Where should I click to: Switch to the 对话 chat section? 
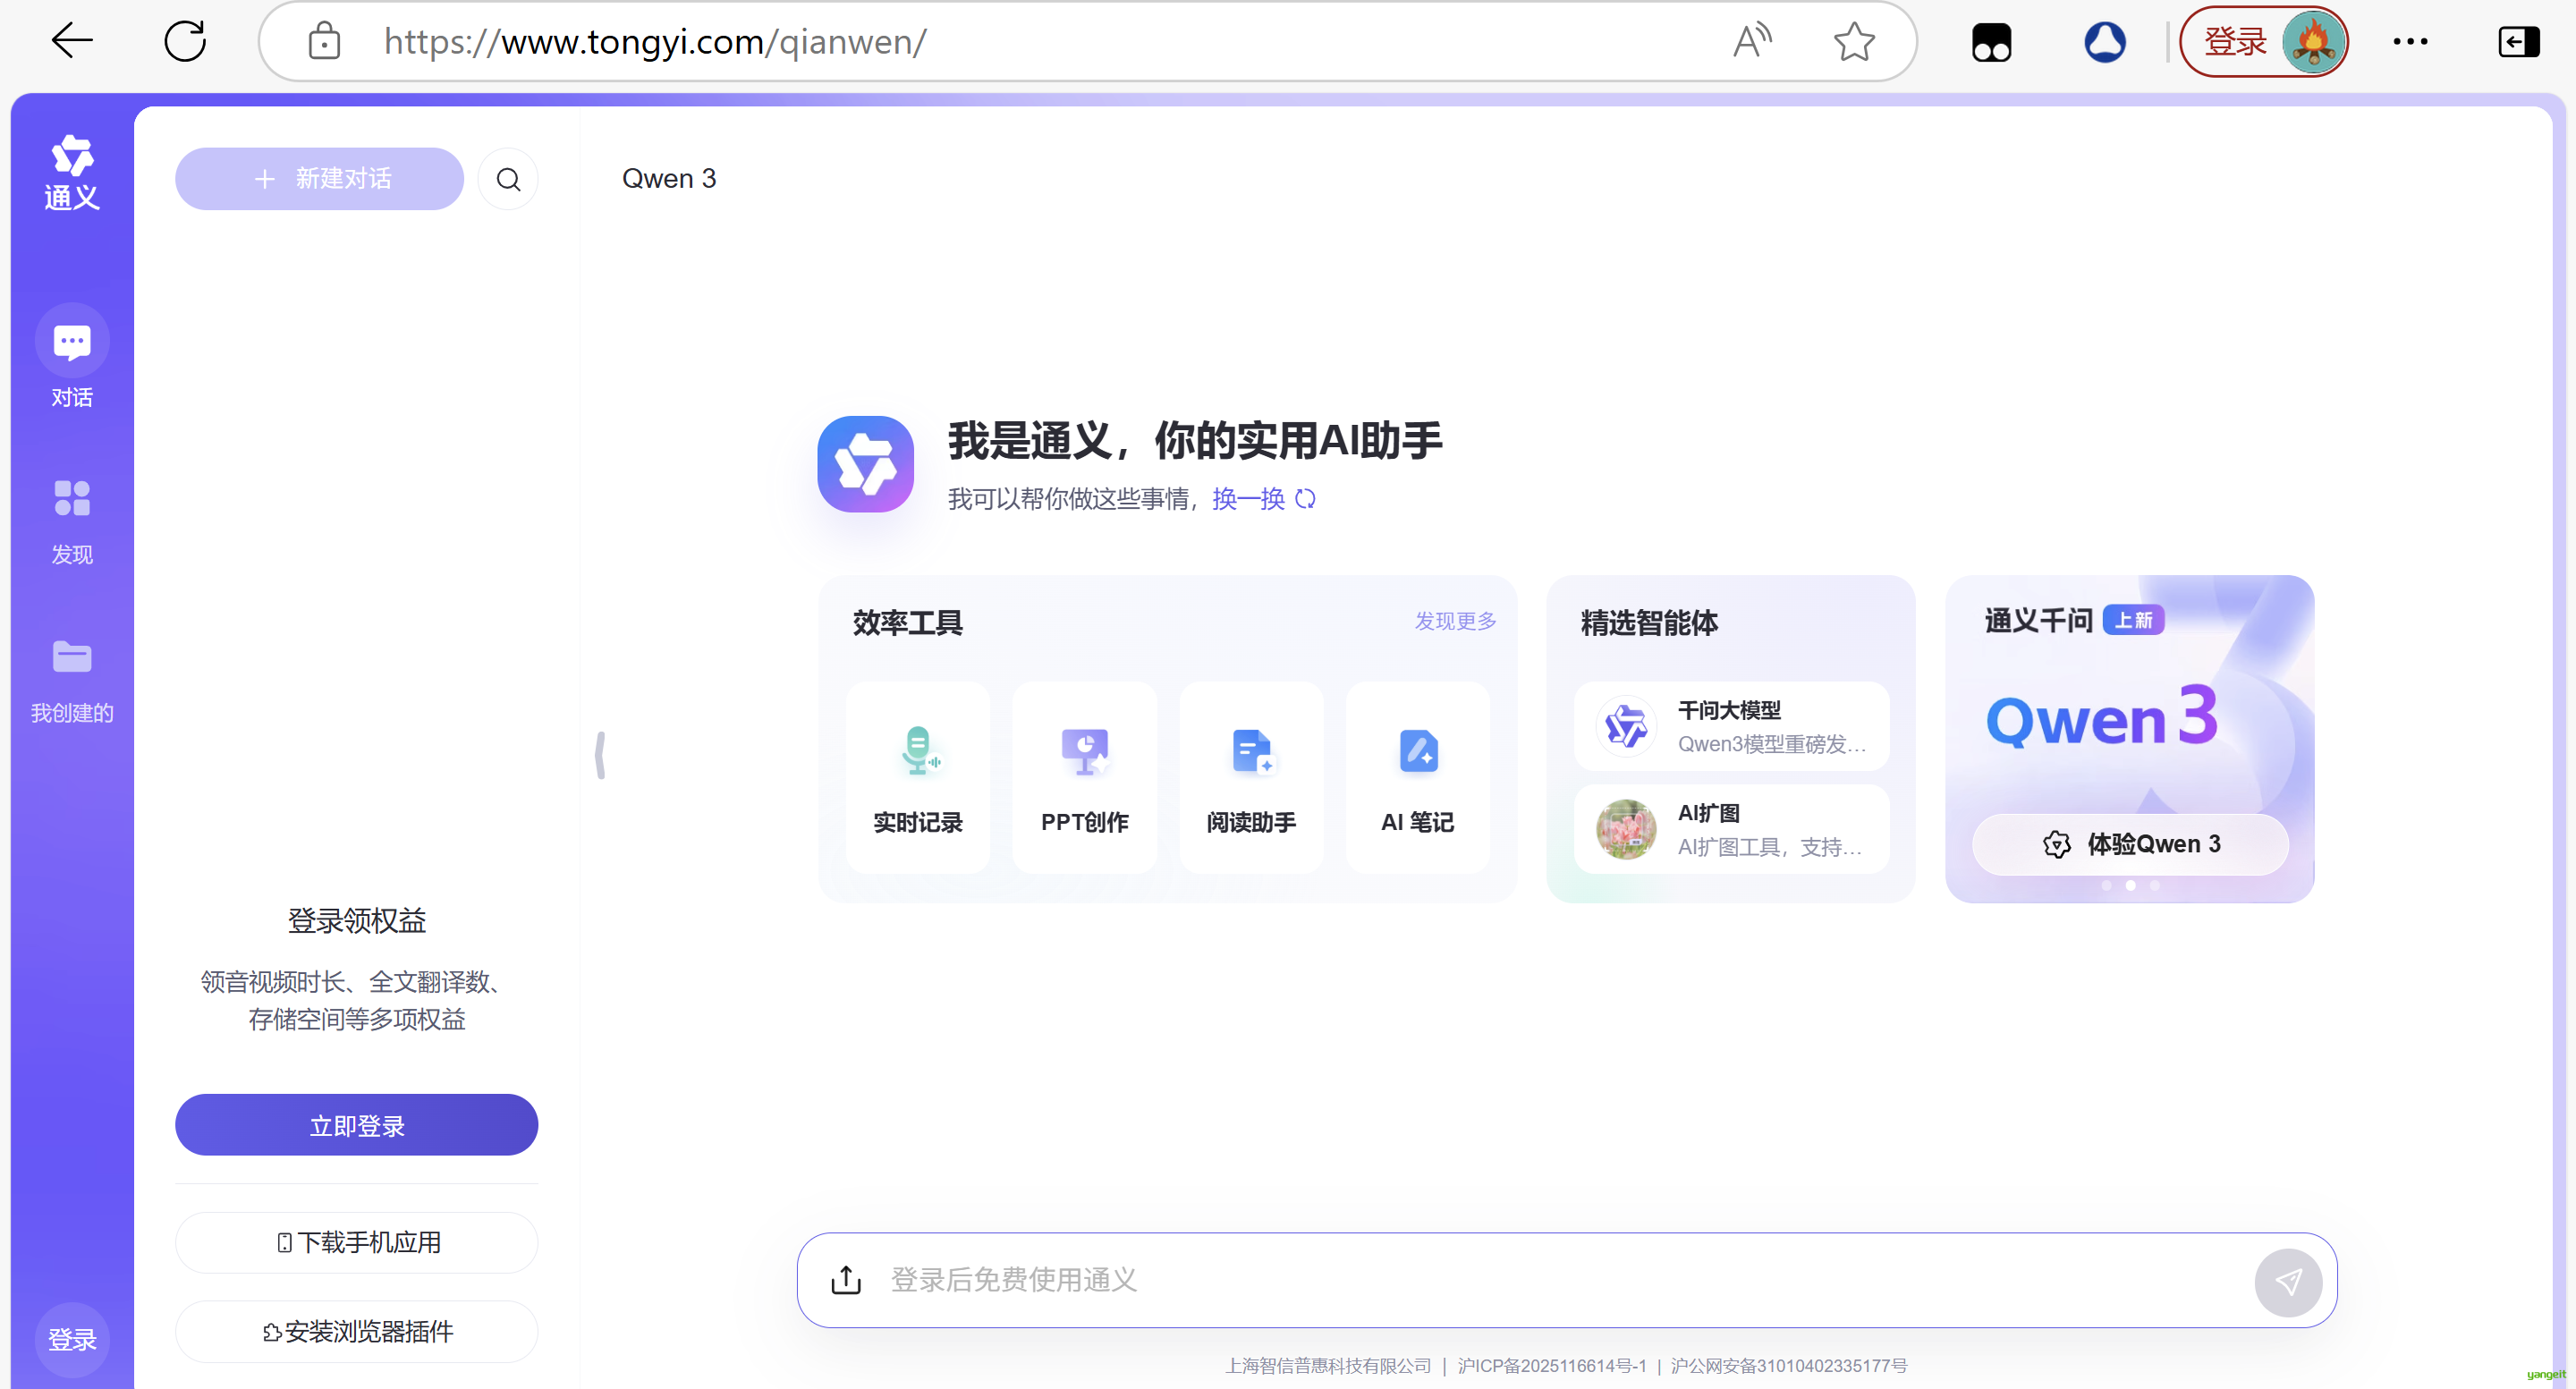pyautogui.click(x=72, y=356)
